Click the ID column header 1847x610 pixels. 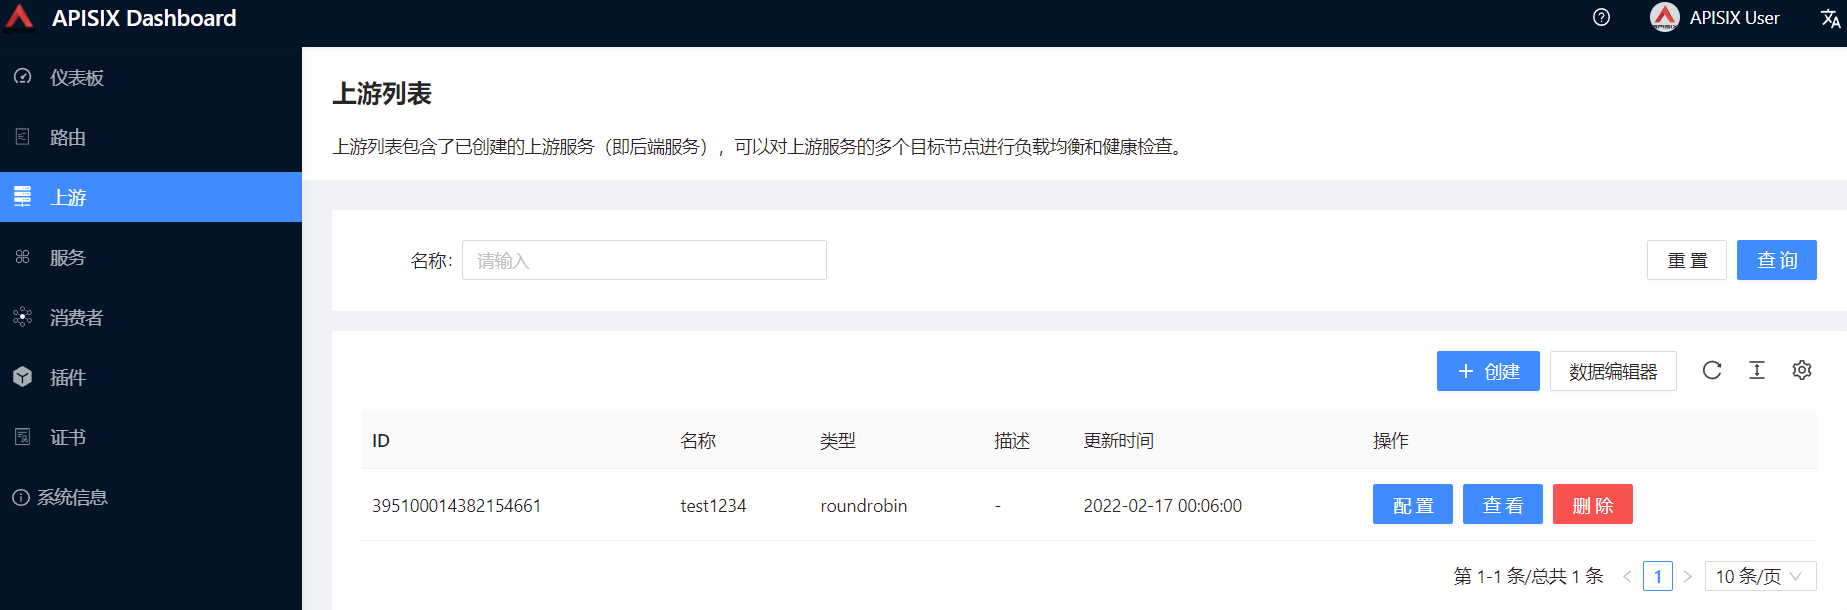(x=381, y=441)
